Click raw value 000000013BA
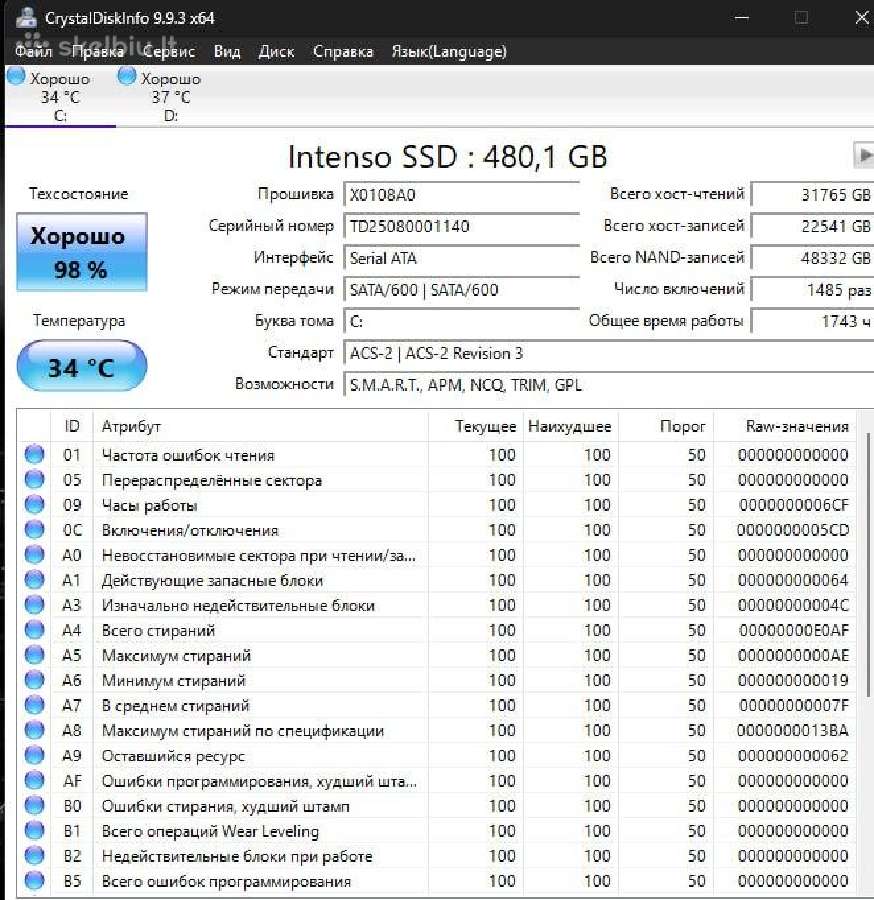This screenshot has height=900, width=874. pyautogui.click(x=793, y=731)
